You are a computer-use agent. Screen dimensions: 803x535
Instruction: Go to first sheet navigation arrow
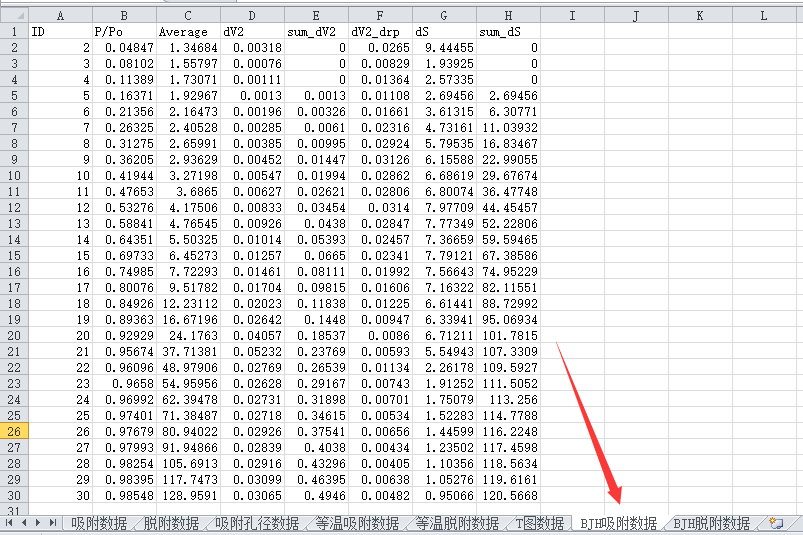[9, 523]
